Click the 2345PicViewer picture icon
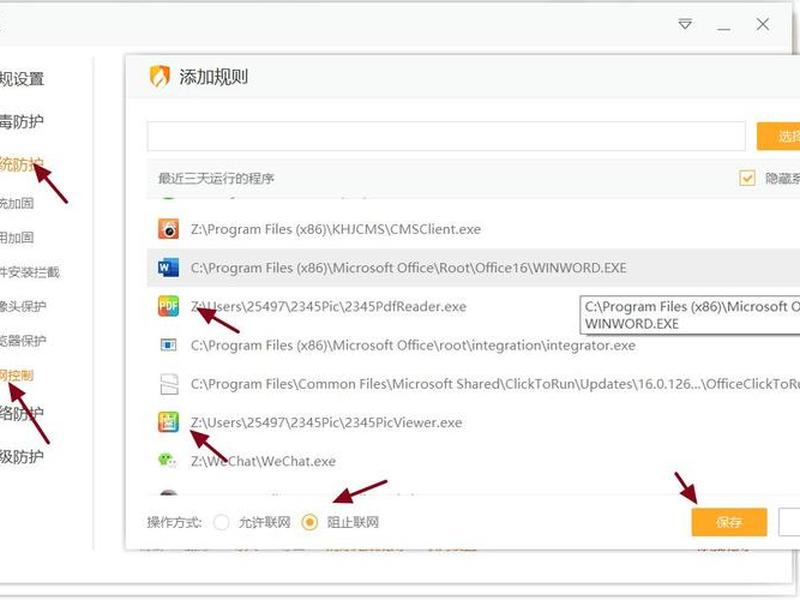Viewport: 800px width, 600px height. pyautogui.click(x=168, y=422)
